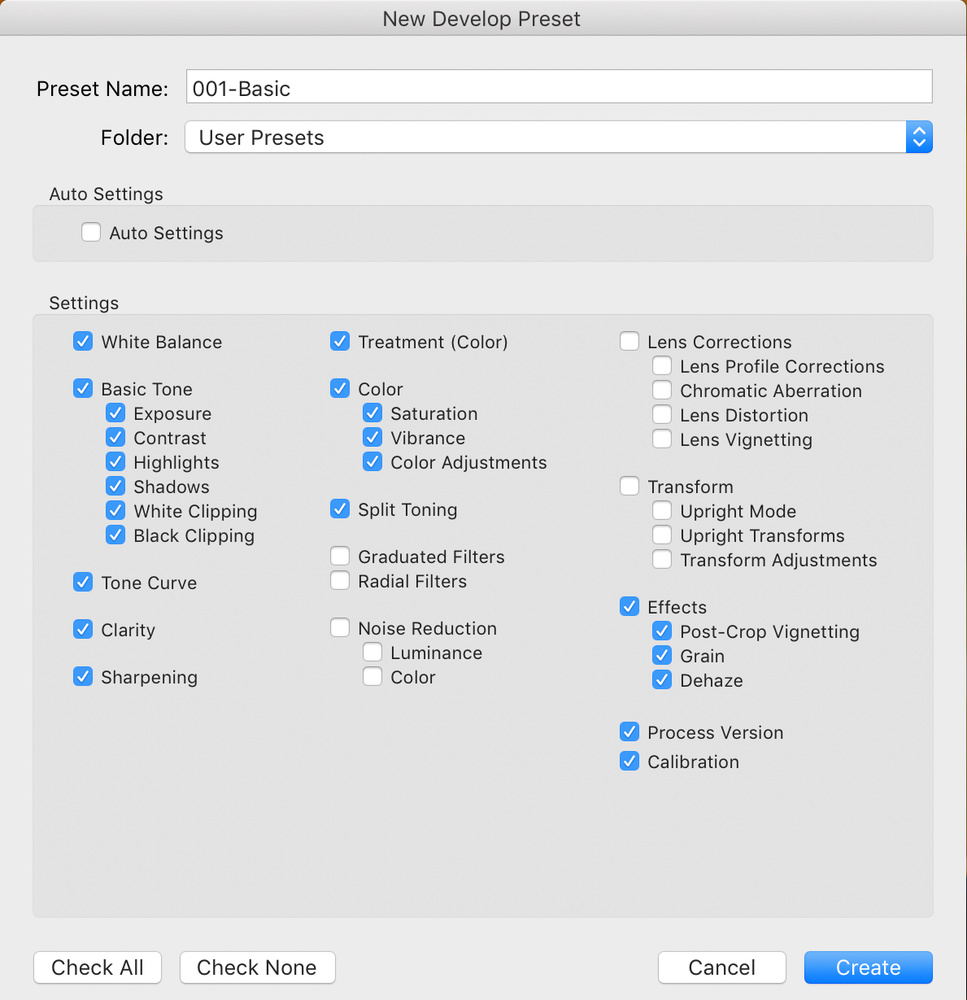Disable the Exposure setting checkbox

tap(115, 413)
